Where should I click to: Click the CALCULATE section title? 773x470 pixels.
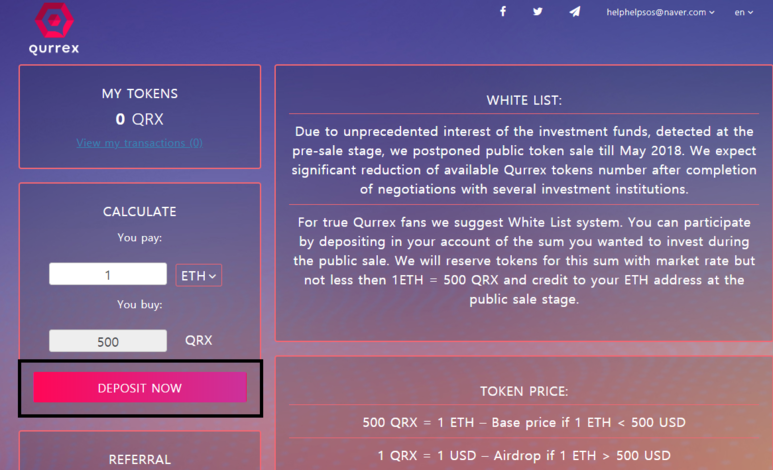tap(139, 212)
